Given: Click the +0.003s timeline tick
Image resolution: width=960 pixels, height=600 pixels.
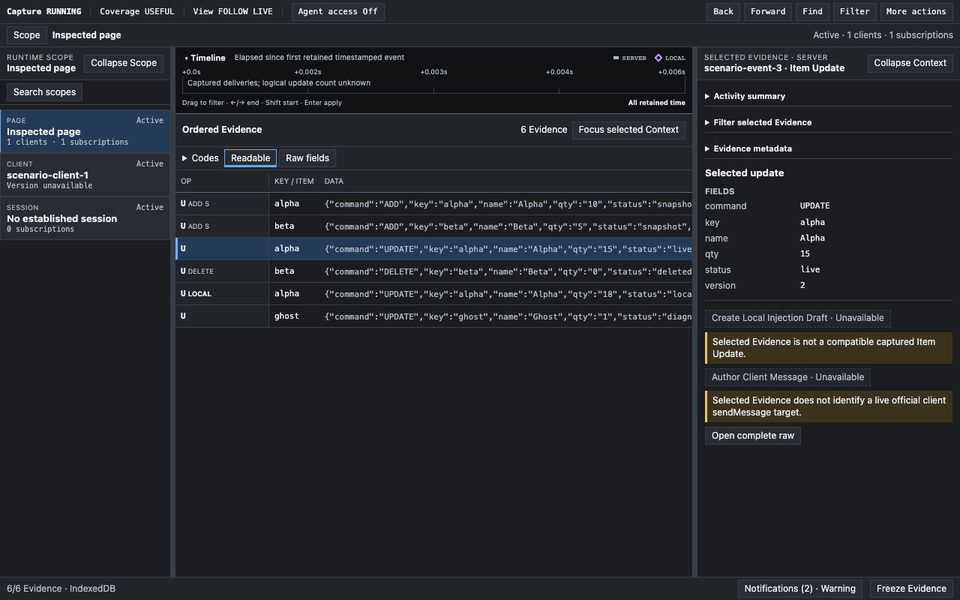Looking at the screenshot, I should pos(433,72).
